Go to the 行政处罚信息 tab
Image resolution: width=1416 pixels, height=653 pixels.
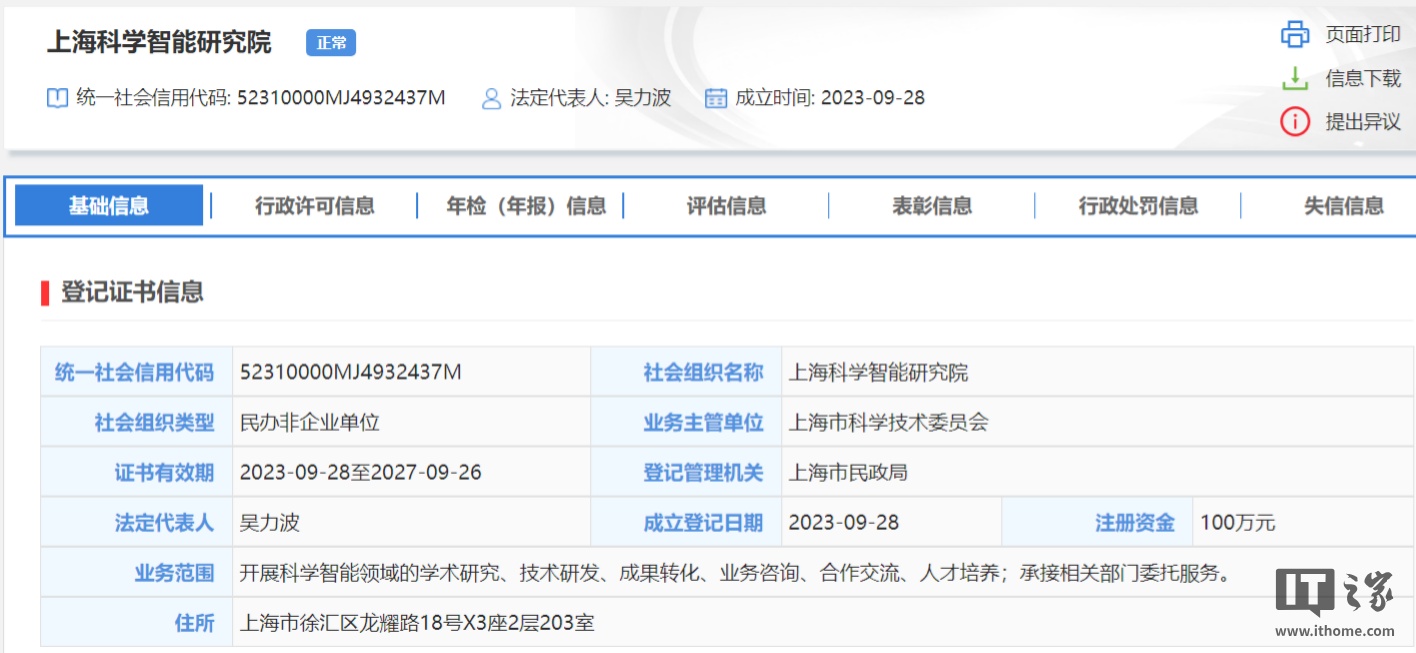1138,206
